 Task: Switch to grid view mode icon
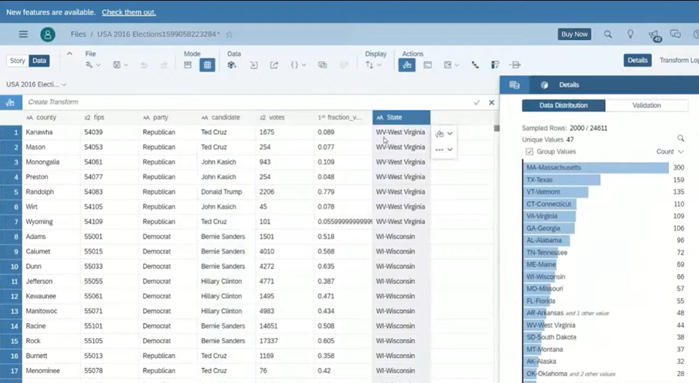[x=207, y=65]
